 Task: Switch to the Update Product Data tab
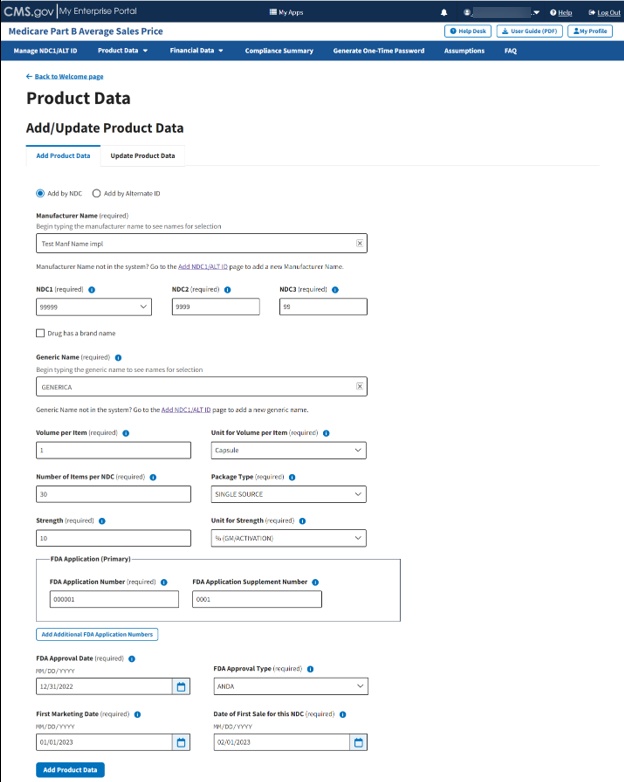point(142,156)
